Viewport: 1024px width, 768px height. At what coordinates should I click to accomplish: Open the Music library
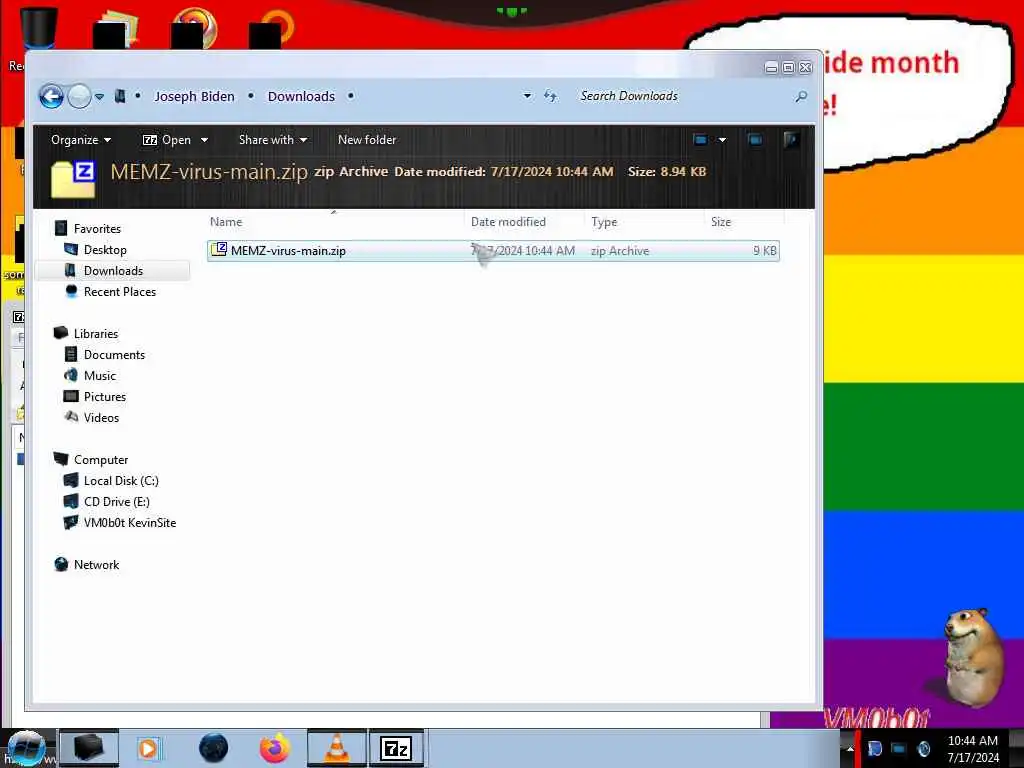click(x=99, y=376)
